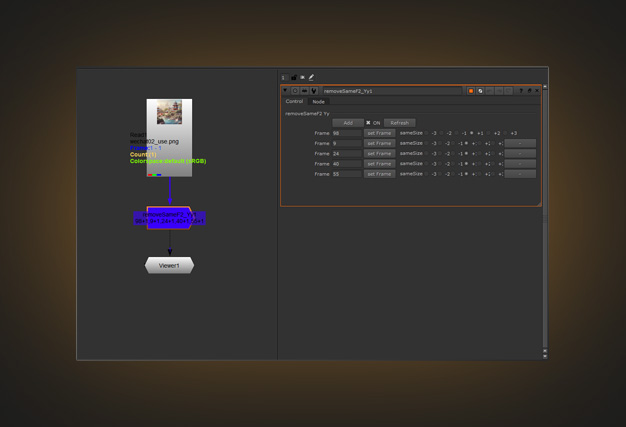626x427 pixels.
Task: Click the orange node color button
Action: point(471,91)
